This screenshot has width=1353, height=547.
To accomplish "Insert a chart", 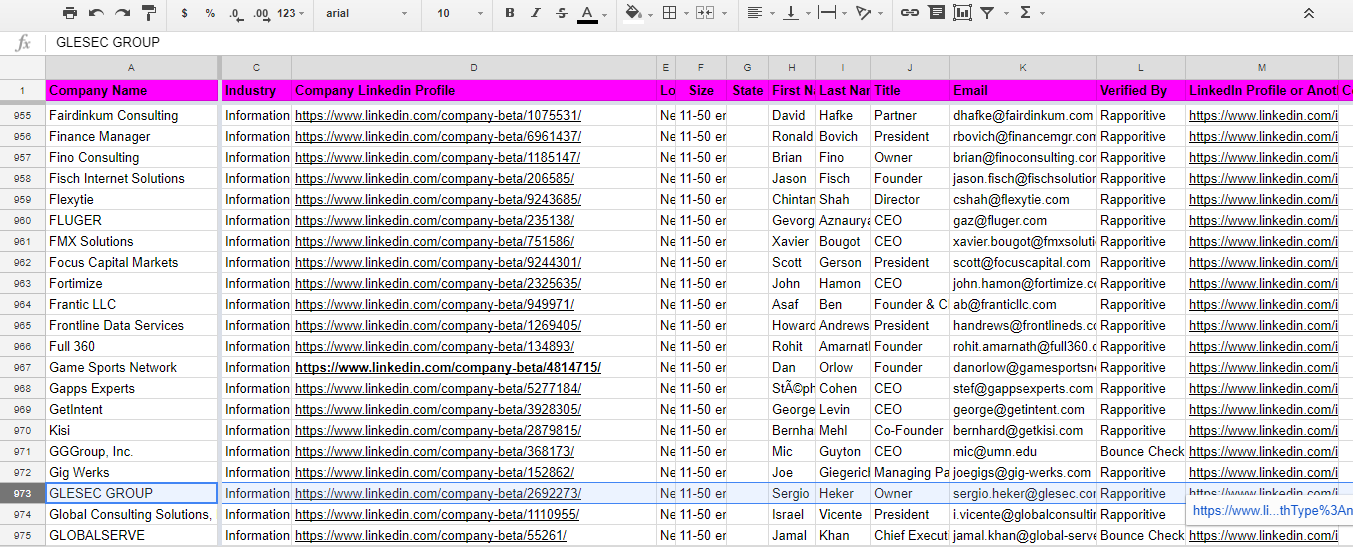I will 962,13.
